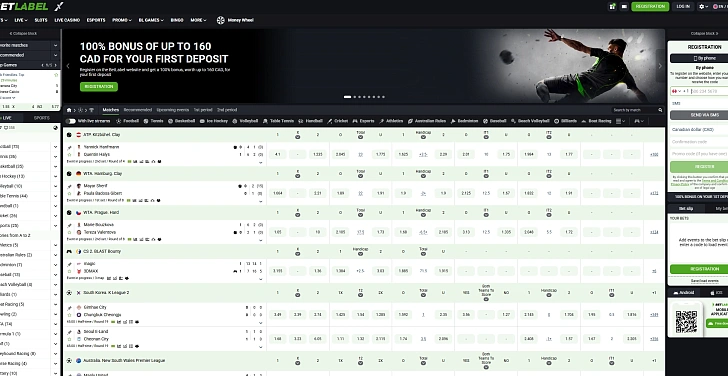
Task: Switch to the 1st period tab
Action: [x=203, y=110]
